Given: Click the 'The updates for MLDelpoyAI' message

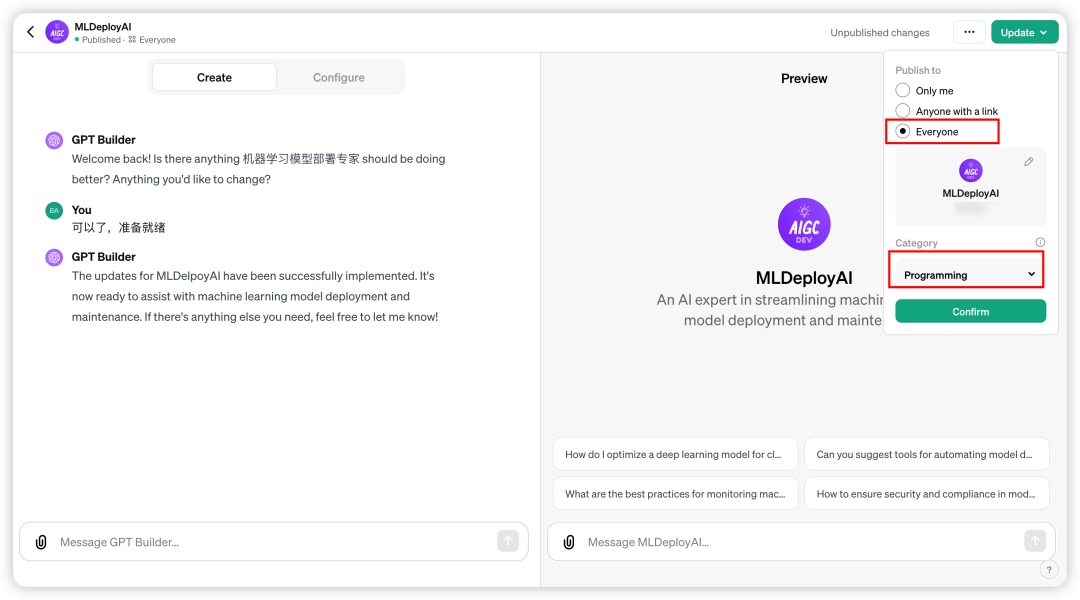Looking at the screenshot, I should [255, 296].
